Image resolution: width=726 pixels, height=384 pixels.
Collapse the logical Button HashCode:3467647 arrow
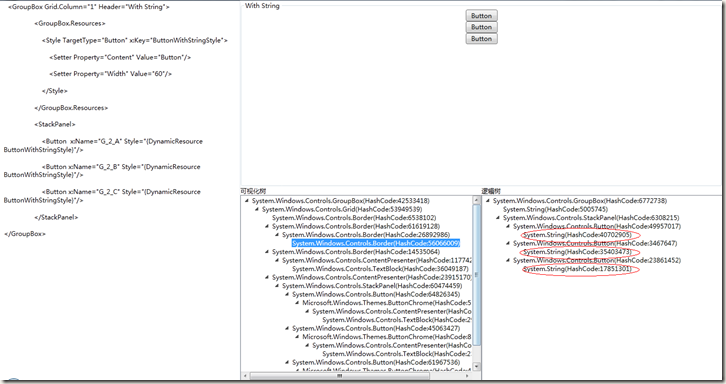point(508,243)
